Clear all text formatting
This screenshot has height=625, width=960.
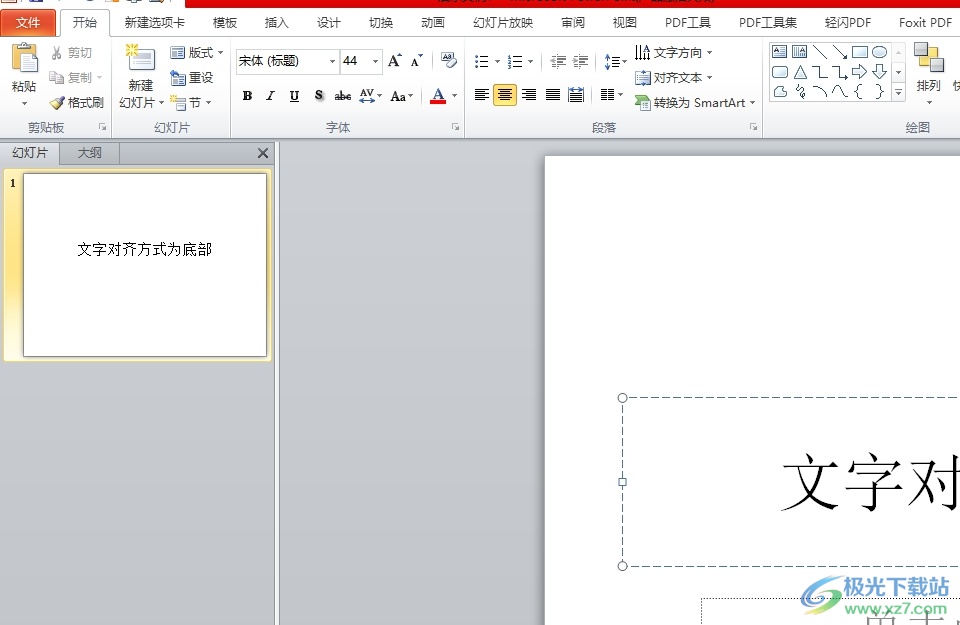449,60
